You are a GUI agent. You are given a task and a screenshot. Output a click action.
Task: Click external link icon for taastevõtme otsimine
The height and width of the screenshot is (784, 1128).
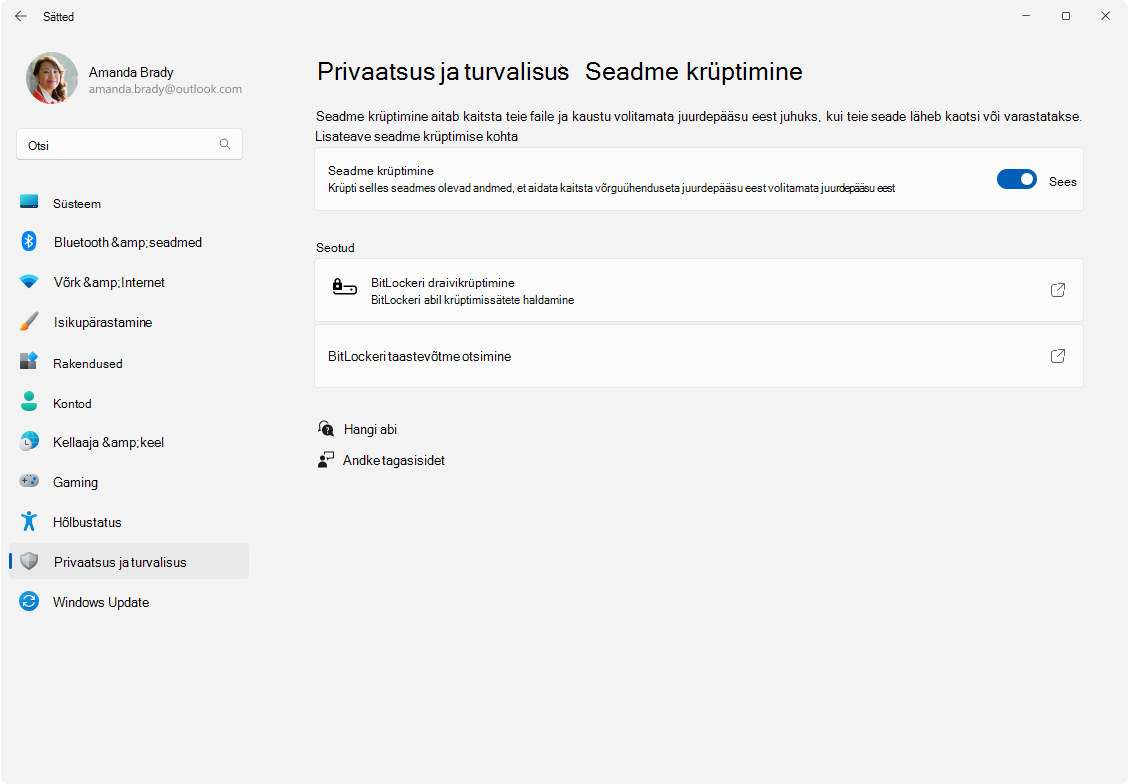coord(1058,356)
